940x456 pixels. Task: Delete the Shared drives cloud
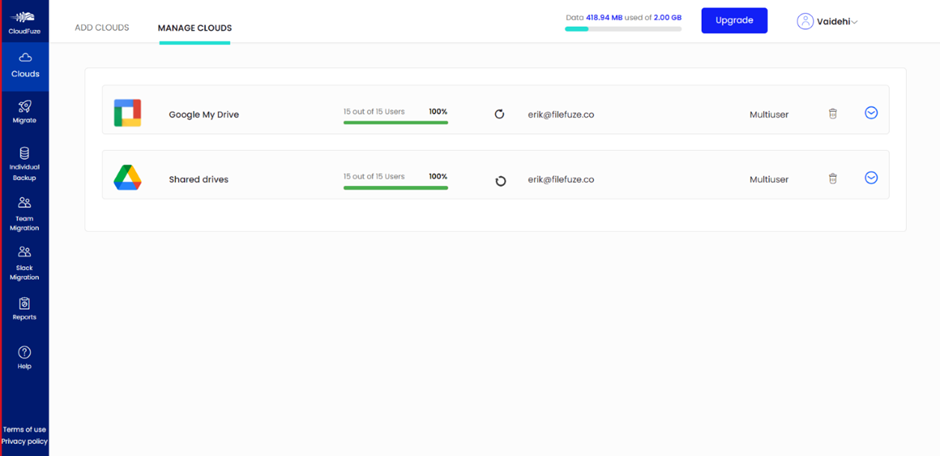832,179
